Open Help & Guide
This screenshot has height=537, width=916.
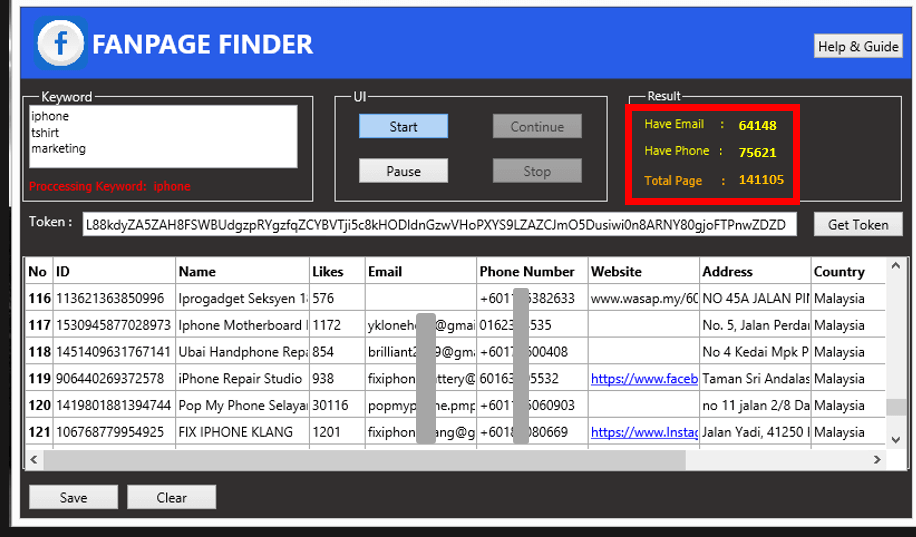(858, 46)
